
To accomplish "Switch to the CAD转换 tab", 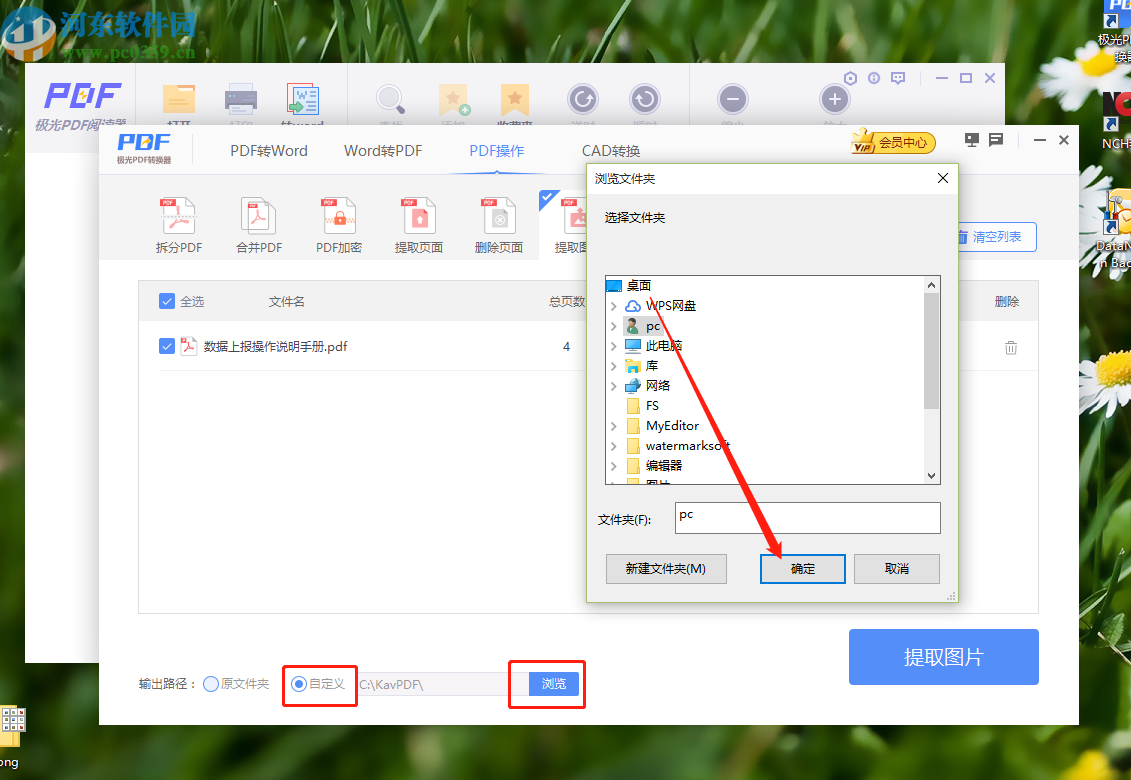I will coord(613,150).
